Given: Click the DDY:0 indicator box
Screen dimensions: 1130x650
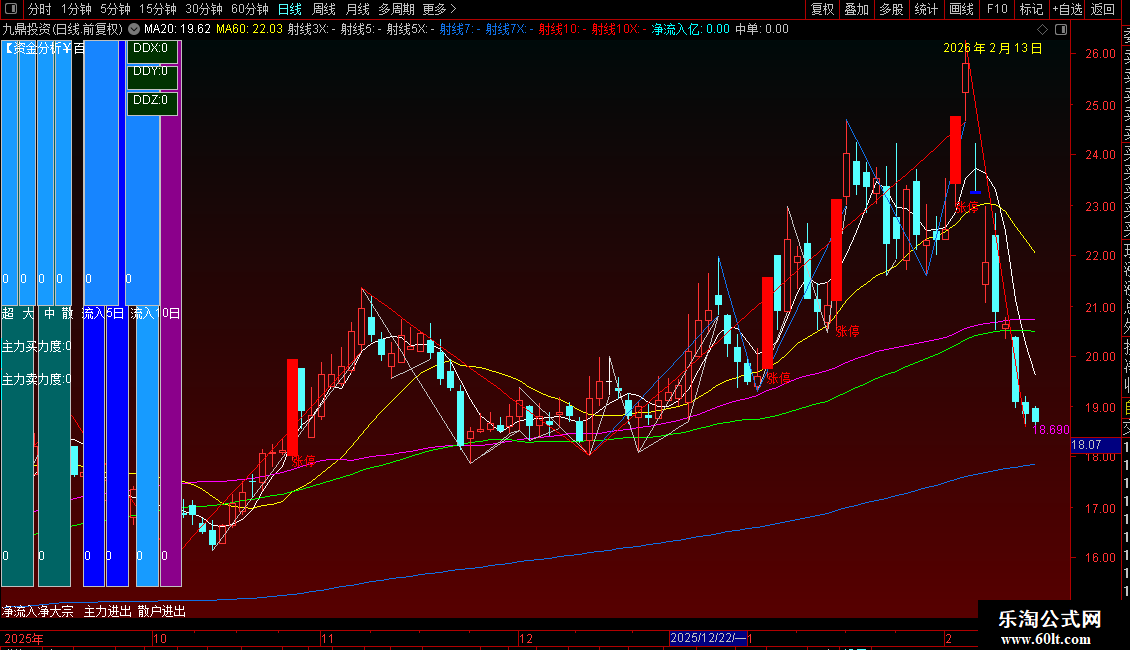Looking at the screenshot, I should pyautogui.click(x=152, y=76).
